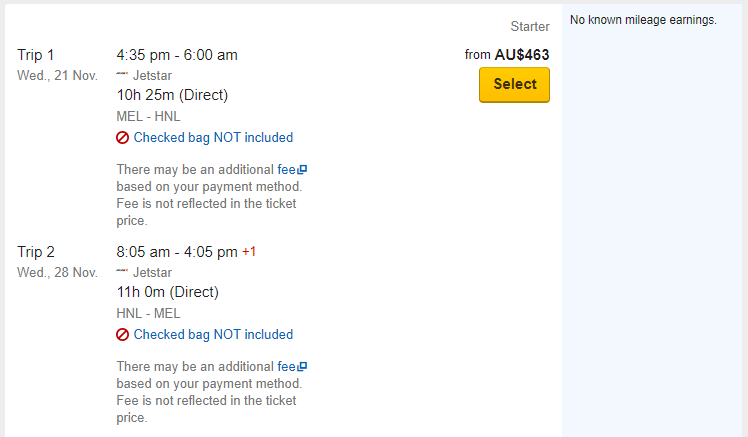Click external-link icon beside Trip 2 fee
748x437 pixels.
click(x=302, y=367)
